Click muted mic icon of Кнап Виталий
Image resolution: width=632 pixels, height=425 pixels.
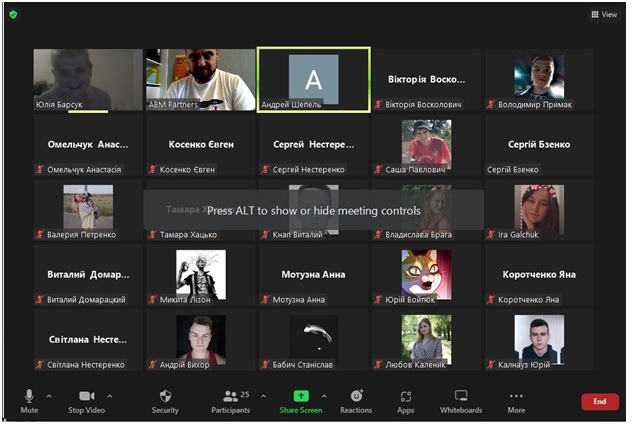coord(265,235)
